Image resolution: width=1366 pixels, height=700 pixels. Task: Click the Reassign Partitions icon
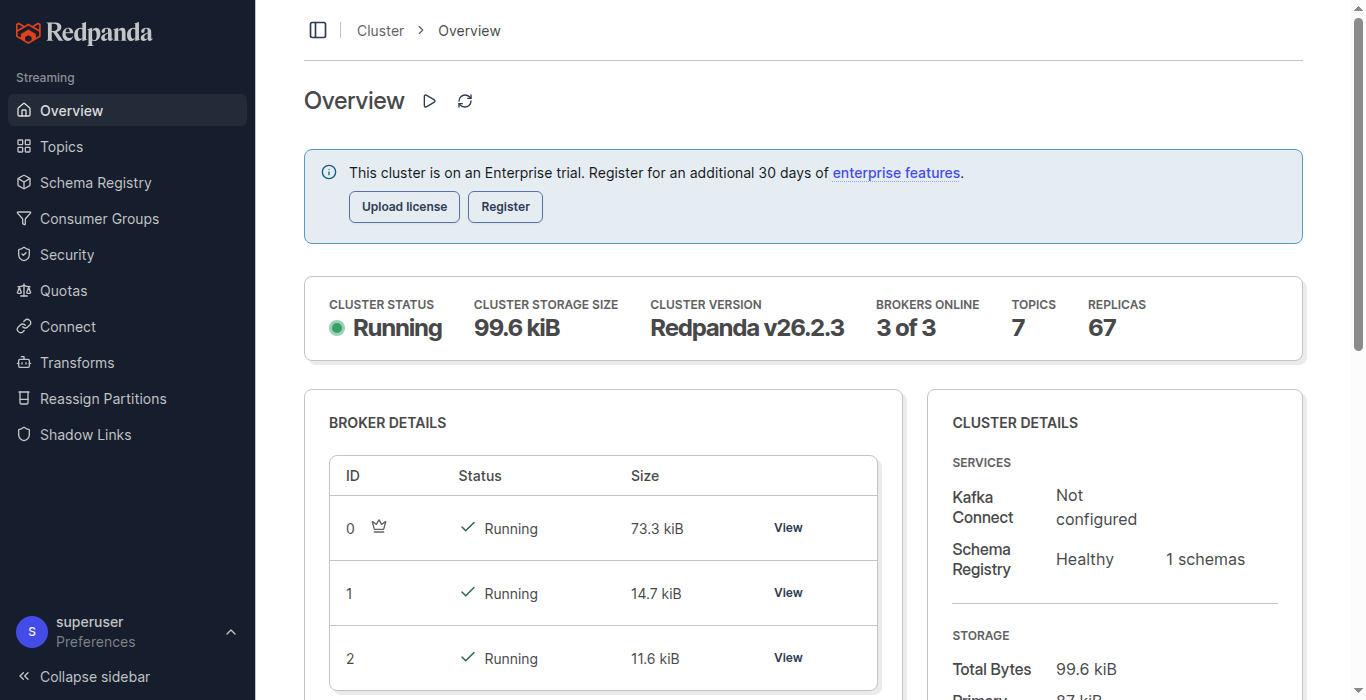[24, 398]
